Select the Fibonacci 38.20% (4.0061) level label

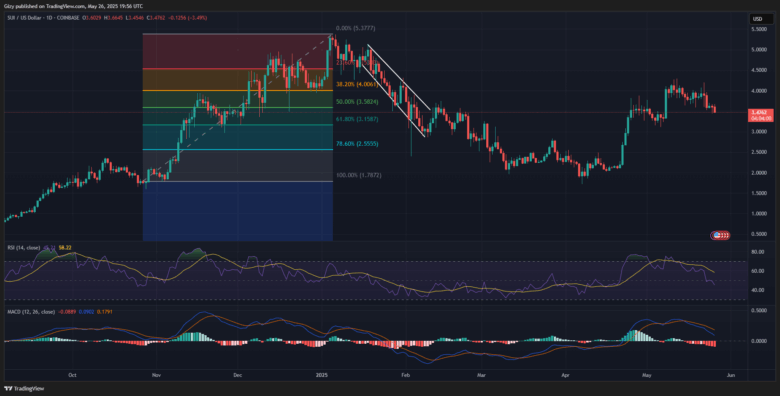coord(356,85)
